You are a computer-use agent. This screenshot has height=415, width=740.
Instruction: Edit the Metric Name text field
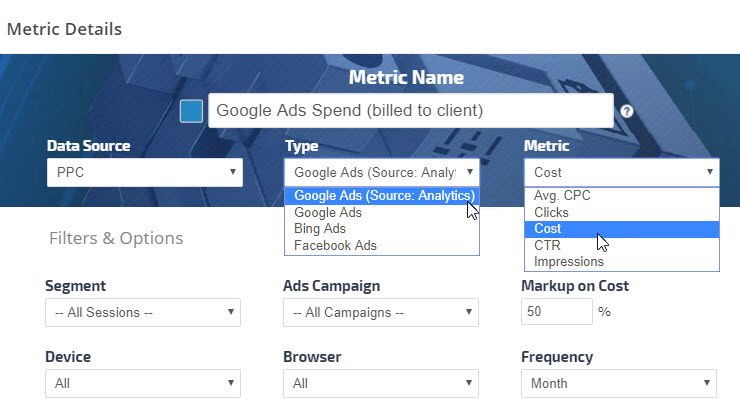(410, 111)
